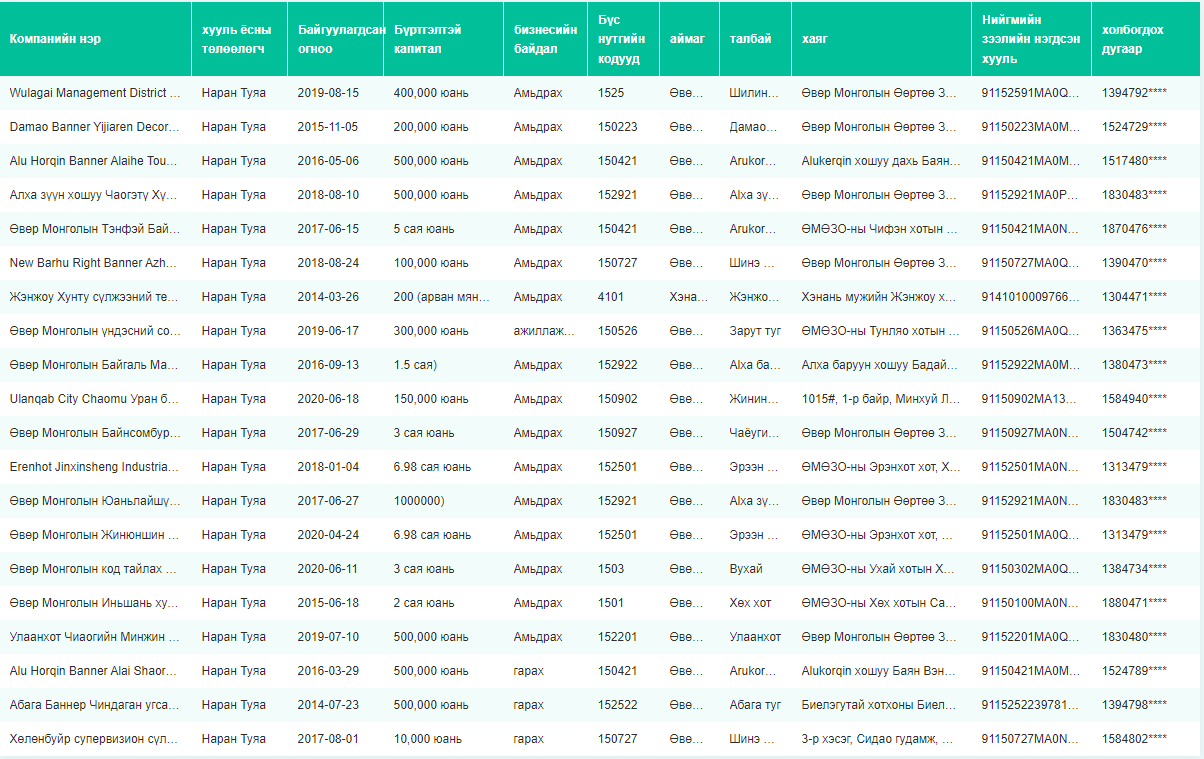Select the Вухай area cell

click(746, 569)
